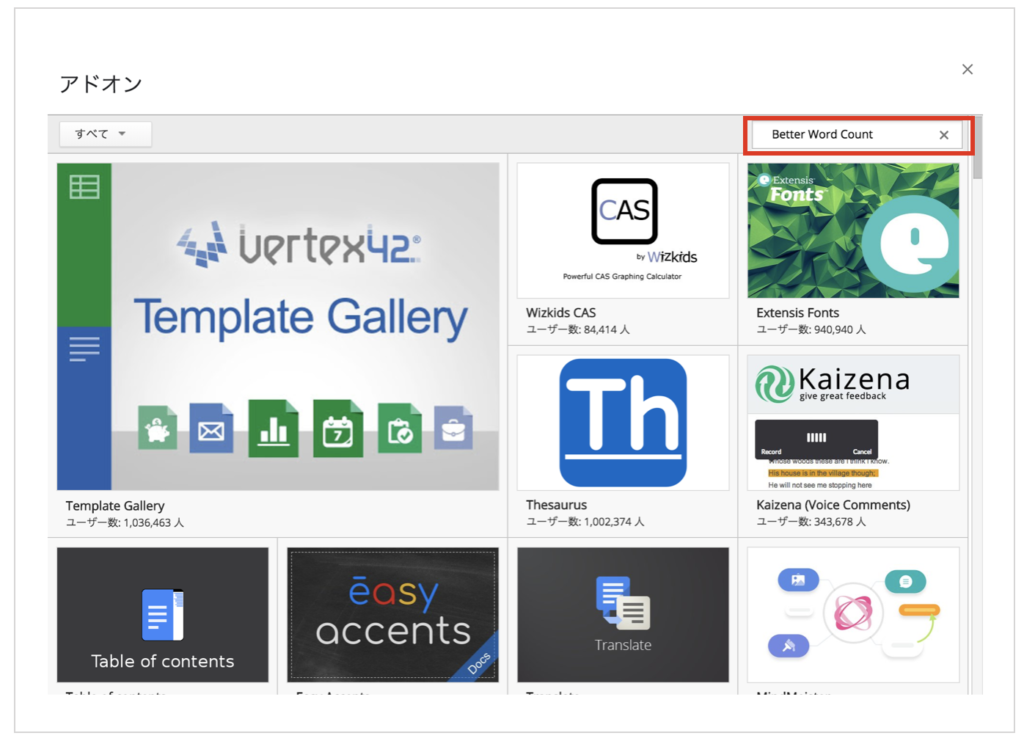
Task: Click user count 343,678 text
Action: pos(811,522)
